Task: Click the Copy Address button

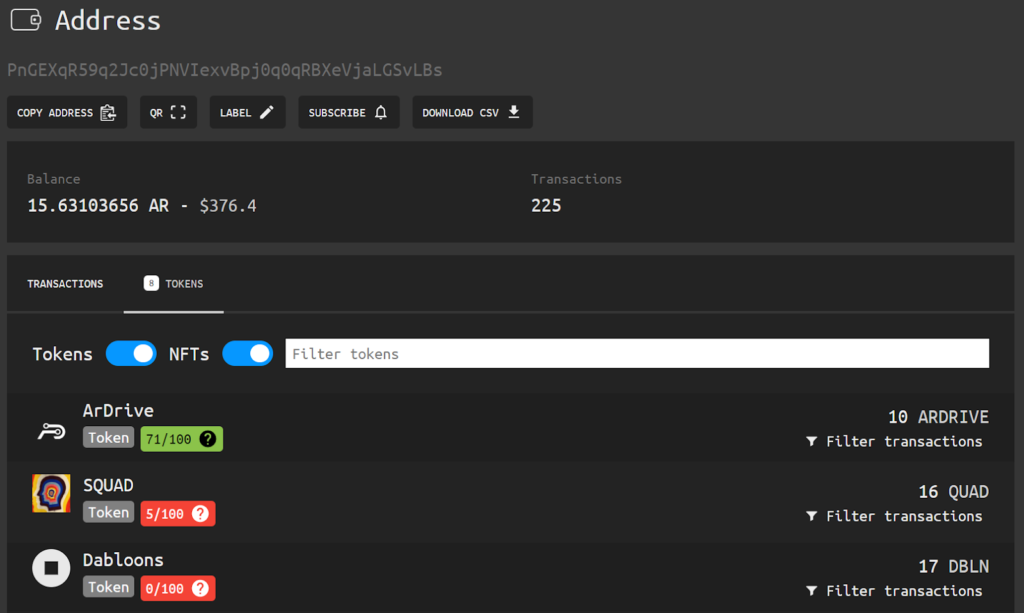Action: click(x=67, y=113)
